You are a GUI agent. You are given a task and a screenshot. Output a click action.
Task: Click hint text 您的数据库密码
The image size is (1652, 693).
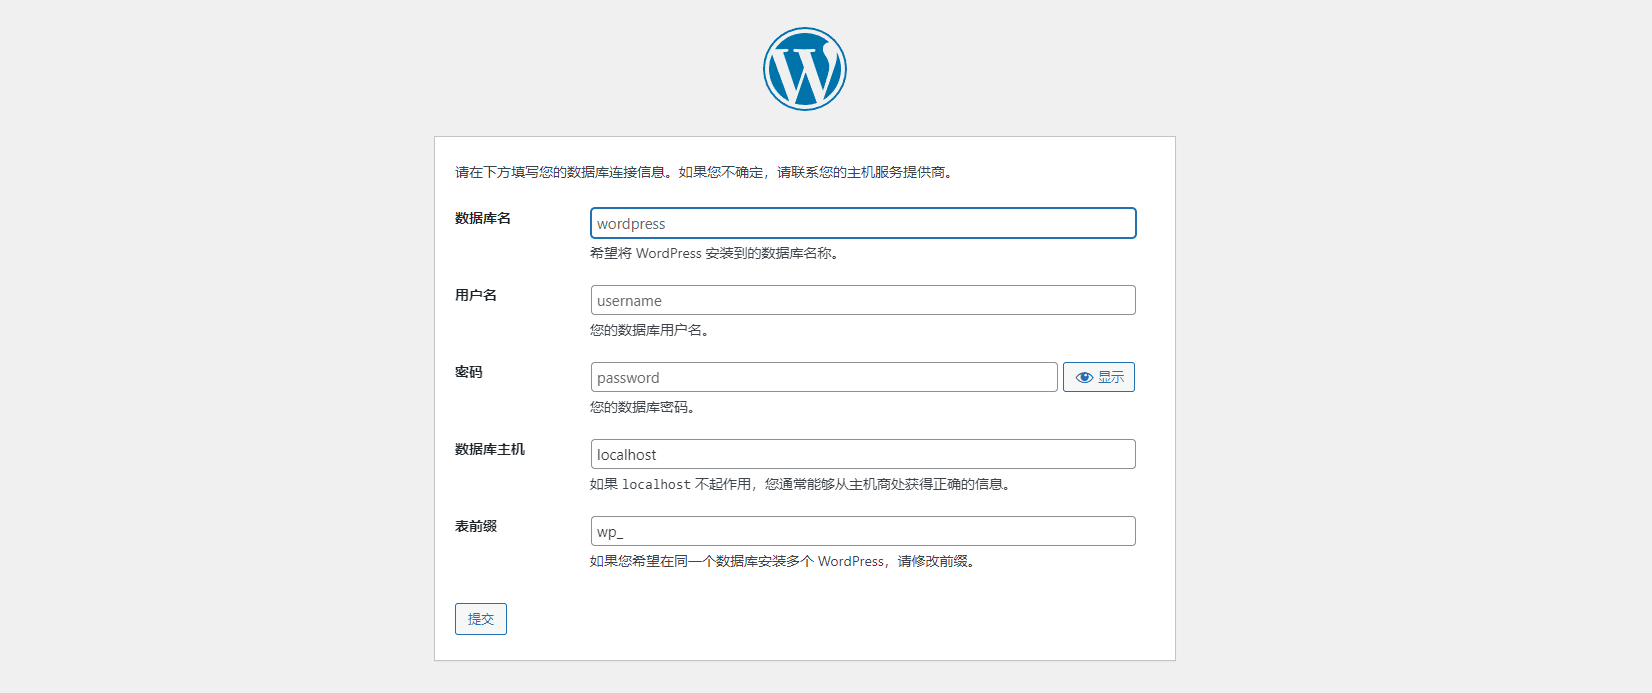pos(643,407)
